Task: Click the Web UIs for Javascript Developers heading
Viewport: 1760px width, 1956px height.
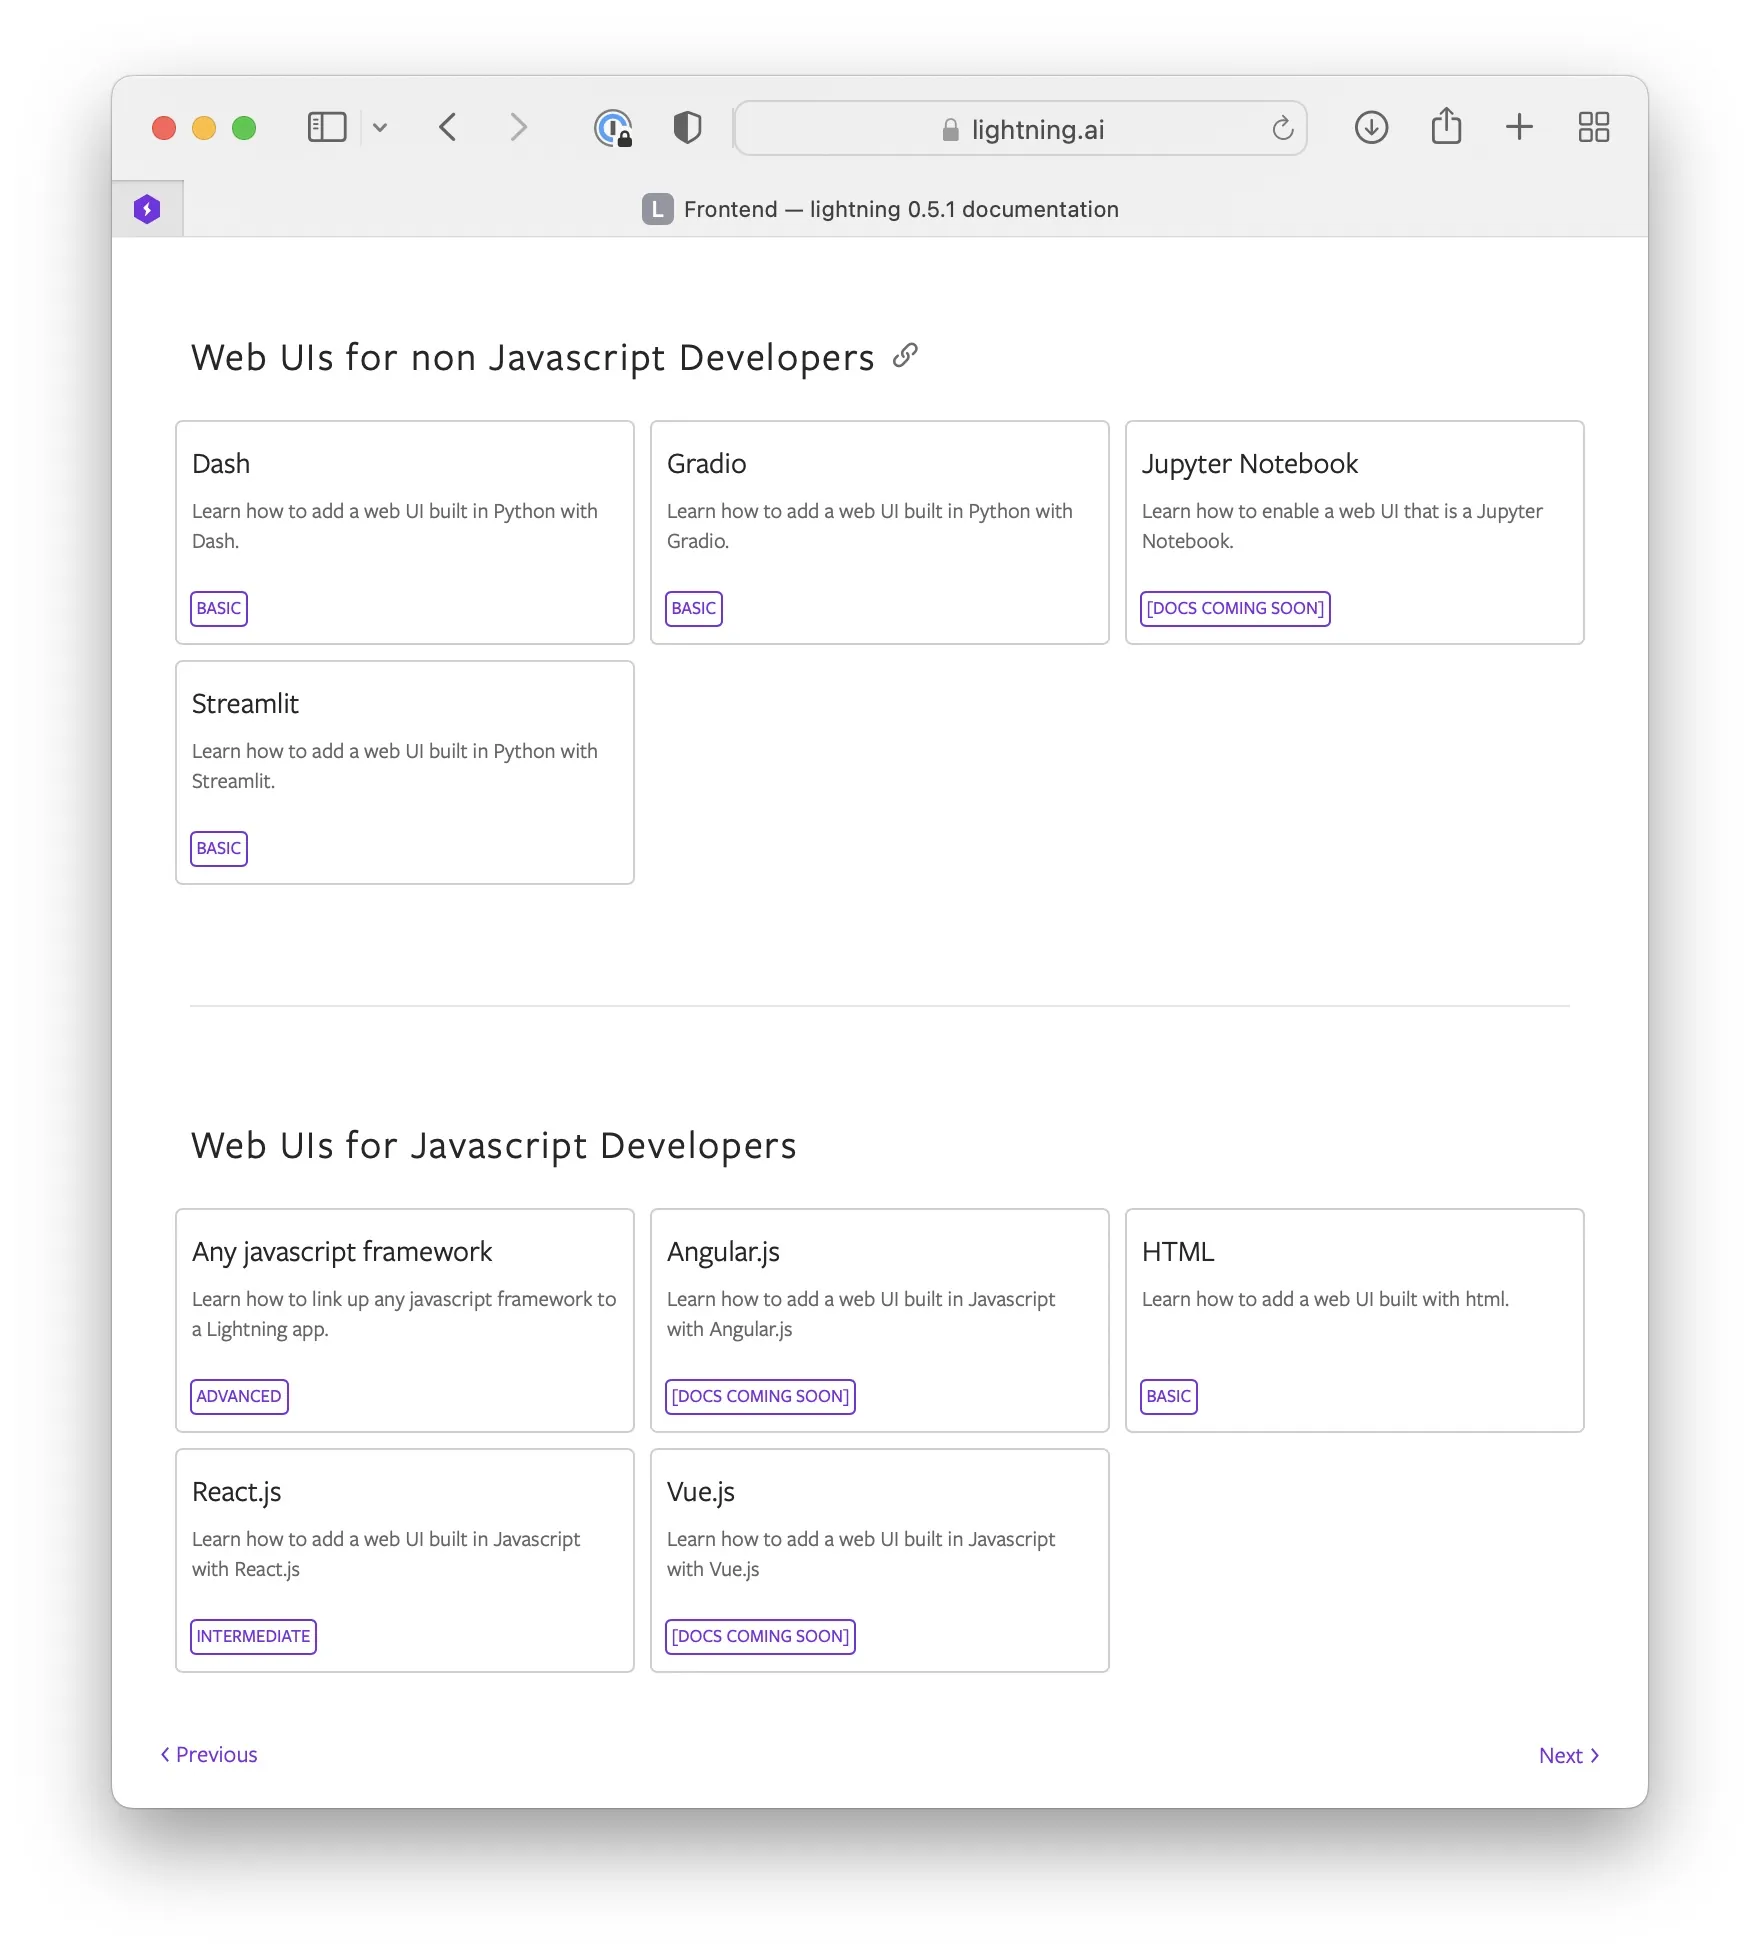Action: tap(494, 1146)
